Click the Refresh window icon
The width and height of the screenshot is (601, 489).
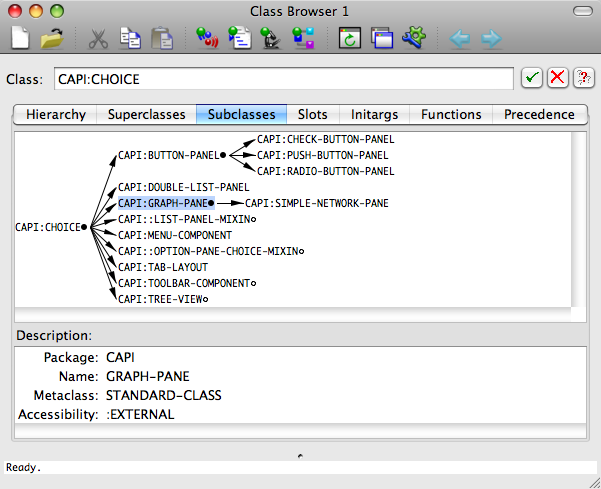click(x=350, y=38)
